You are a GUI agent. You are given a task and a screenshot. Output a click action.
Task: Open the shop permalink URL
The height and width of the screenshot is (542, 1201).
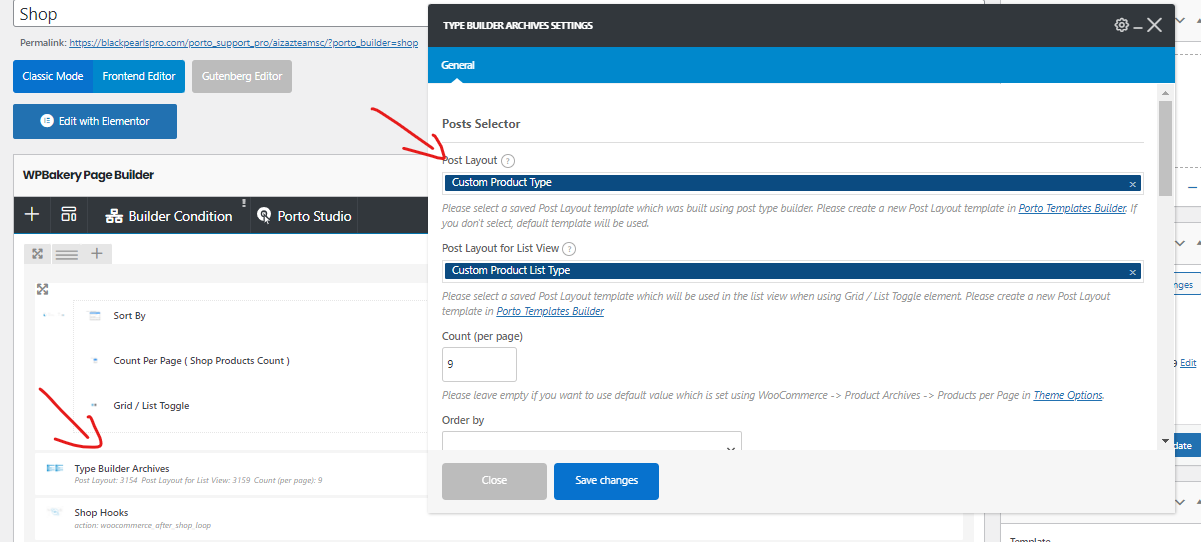coord(243,43)
